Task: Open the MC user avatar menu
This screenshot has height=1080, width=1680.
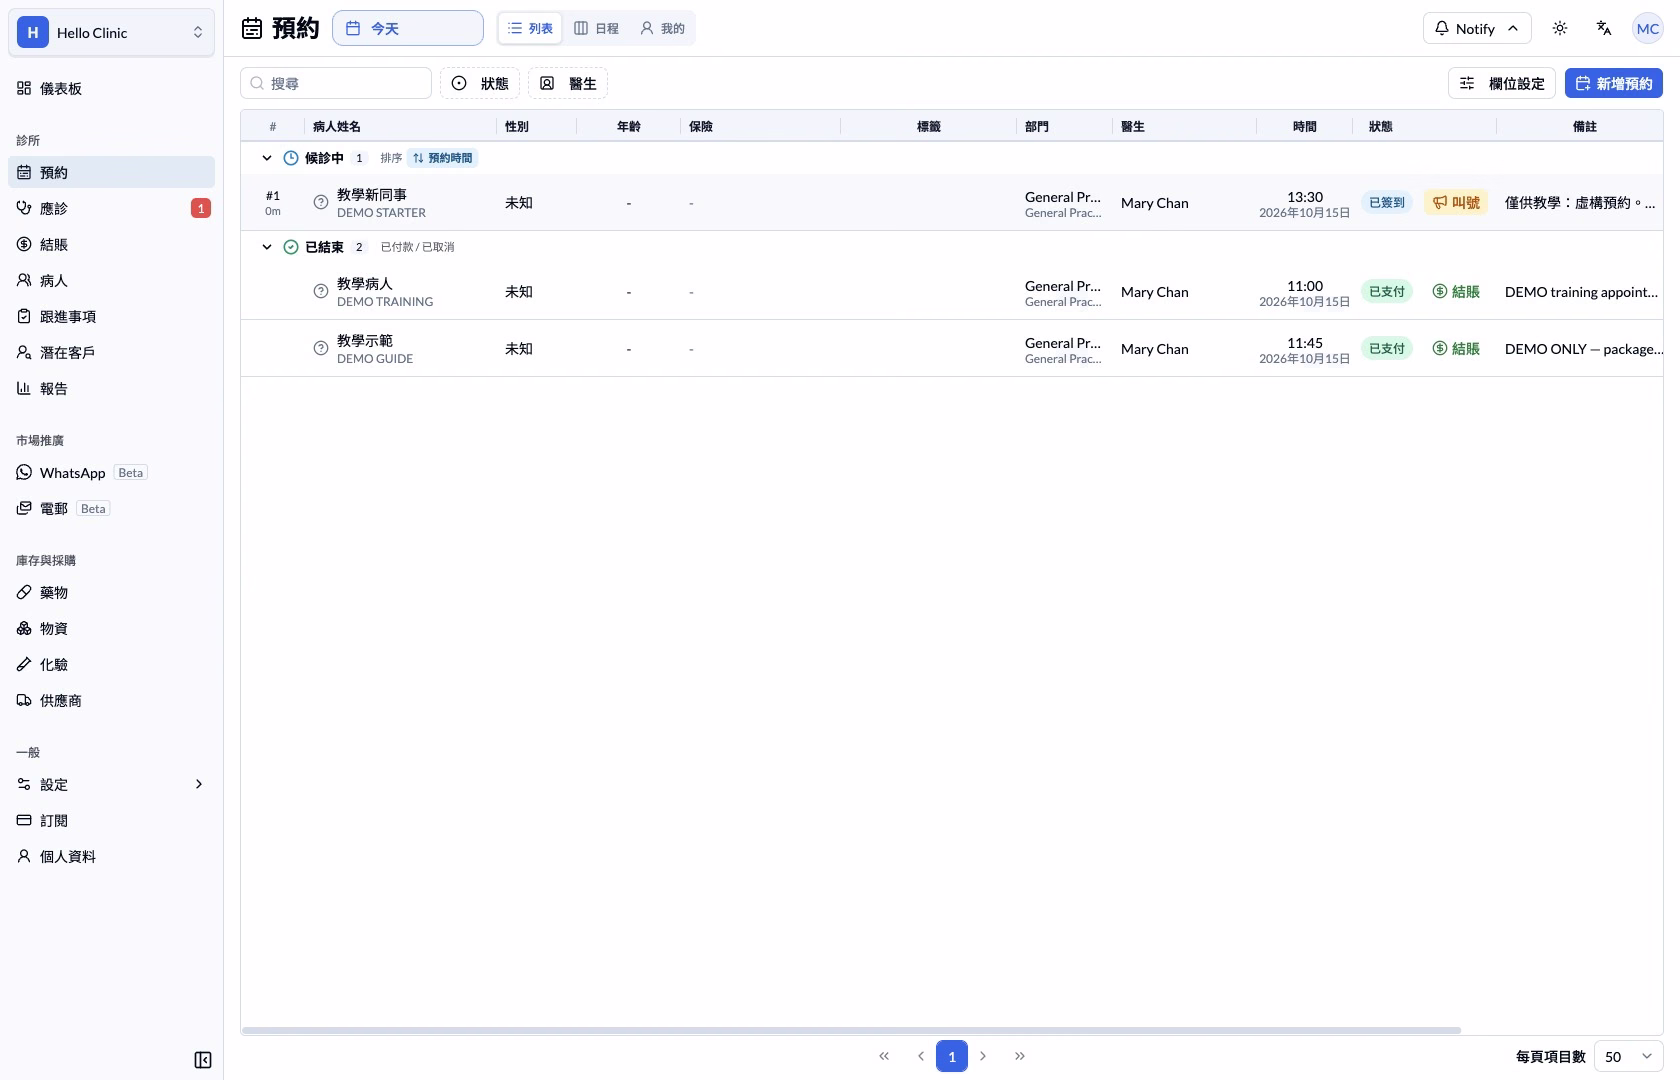Action: [x=1648, y=28]
